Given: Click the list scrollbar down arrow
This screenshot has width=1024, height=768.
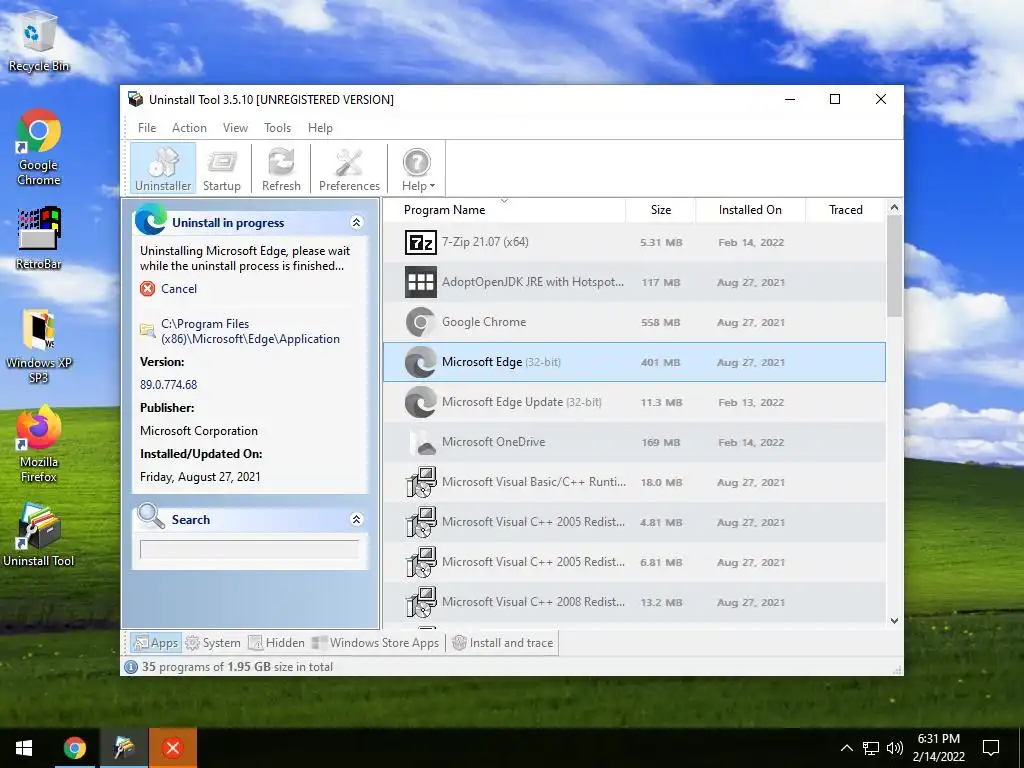Looking at the screenshot, I should point(894,620).
